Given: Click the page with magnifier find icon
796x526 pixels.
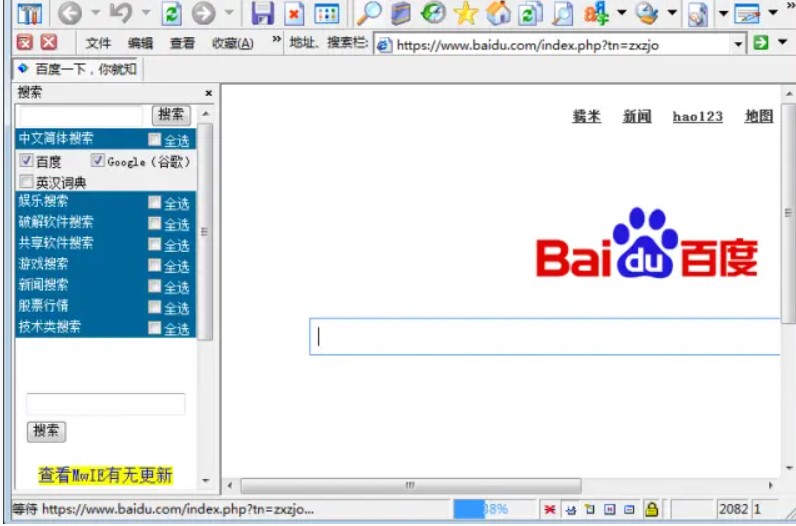Looking at the screenshot, I should coord(562,14).
